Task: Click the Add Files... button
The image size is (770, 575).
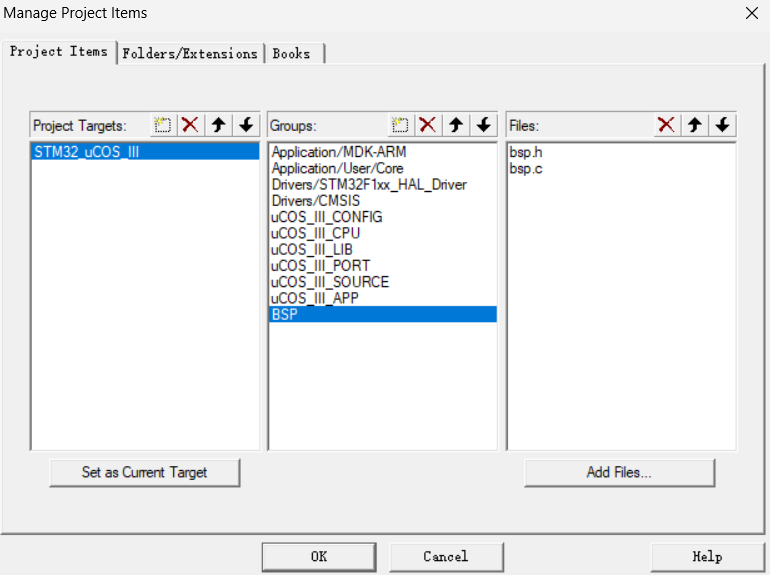Action: tap(619, 472)
